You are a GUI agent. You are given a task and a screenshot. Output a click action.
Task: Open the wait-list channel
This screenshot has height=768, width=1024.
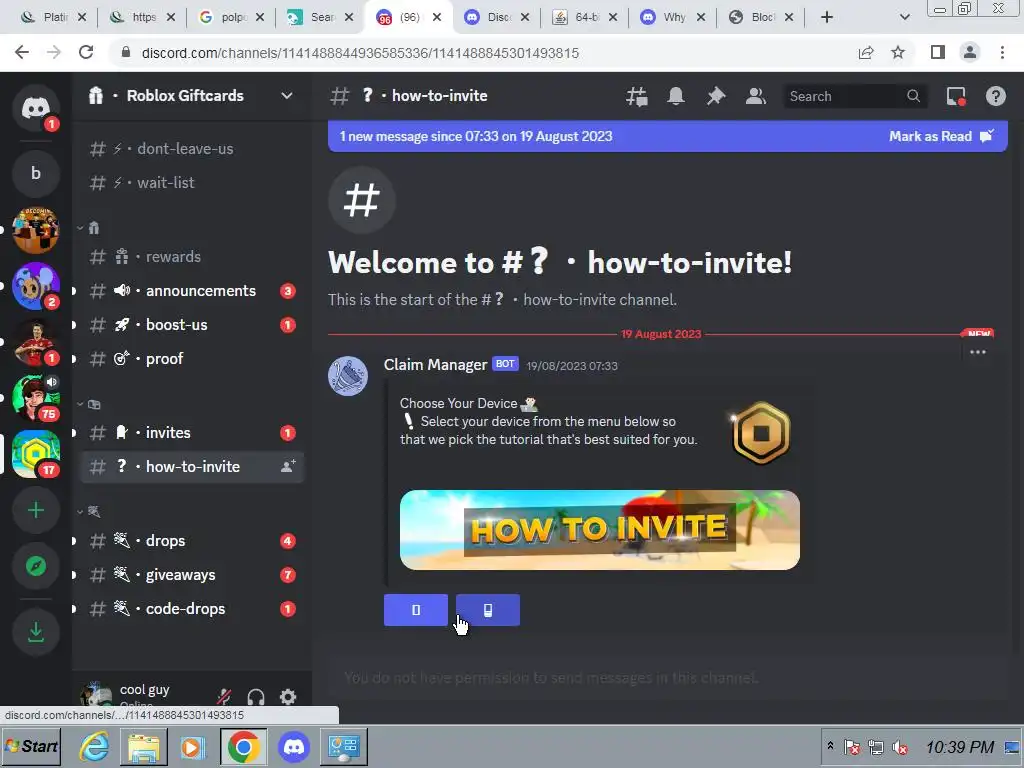click(x=192, y=182)
